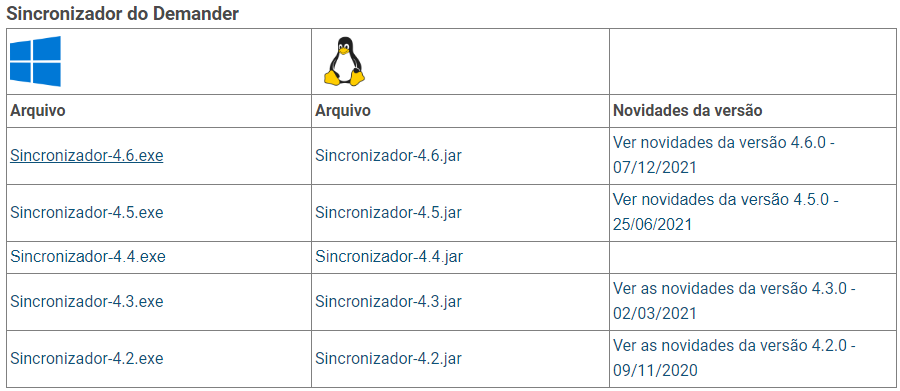The height and width of the screenshot is (391, 900).
Task: Click the Linux column Arquivo header
Action: pyautogui.click(x=343, y=110)
